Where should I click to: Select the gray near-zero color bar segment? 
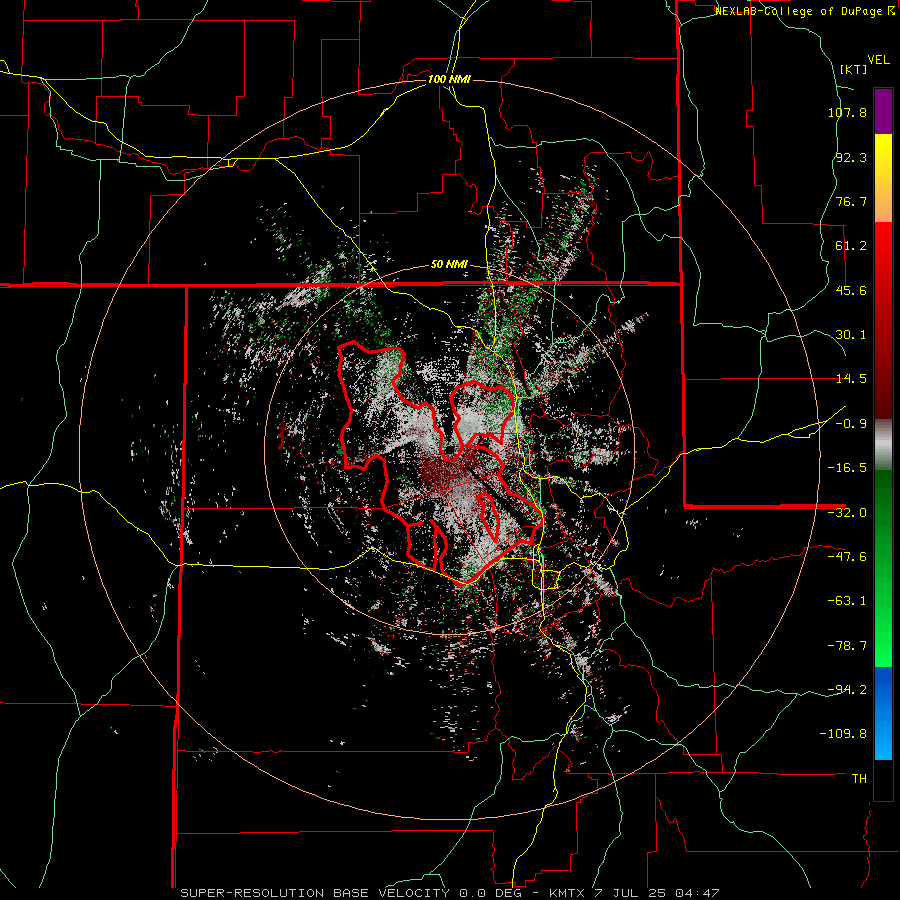tap(883, 445)
